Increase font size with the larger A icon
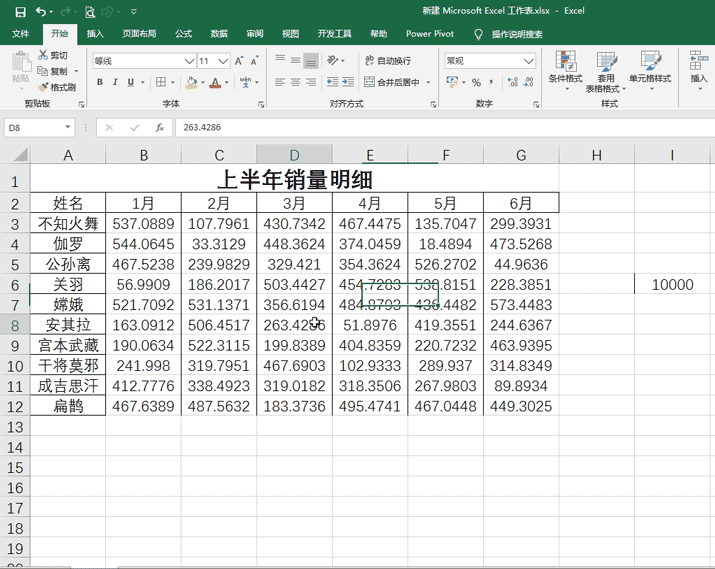Viewport: 715px width, 569px height. [239, 61]
